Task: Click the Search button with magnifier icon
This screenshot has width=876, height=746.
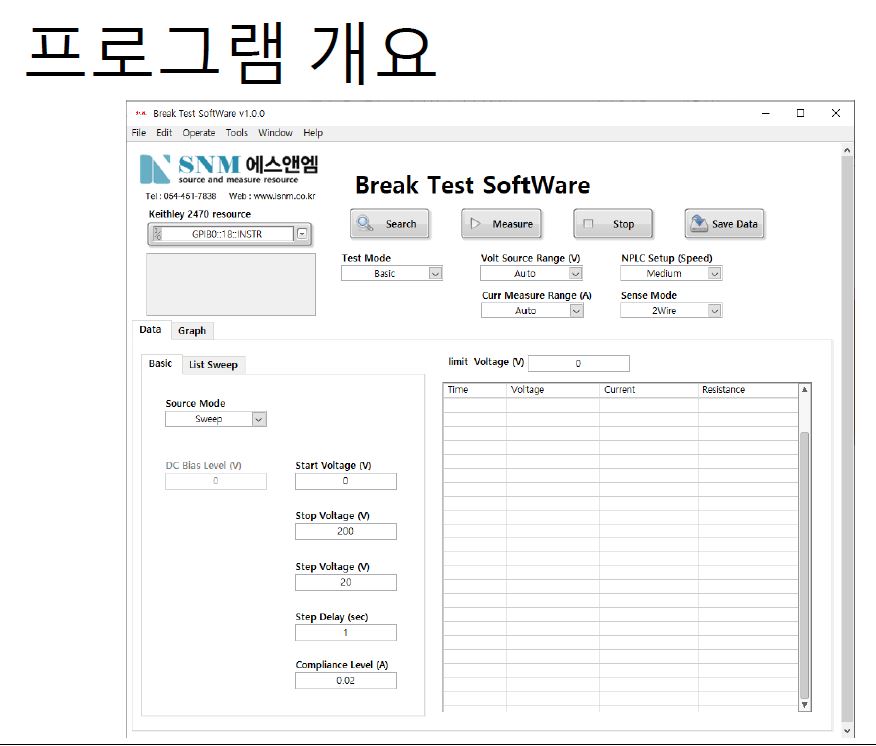Action: click(x=389, y=224)
